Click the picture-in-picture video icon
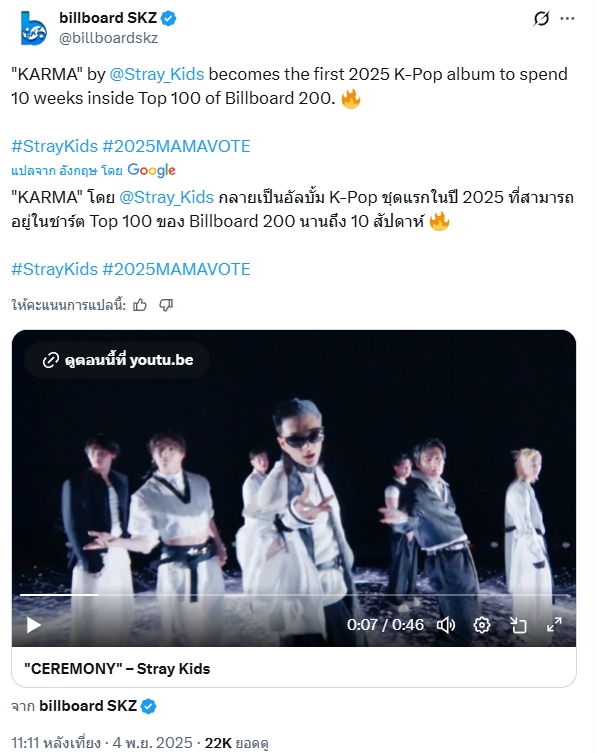Screen dimensions: 598x753 click(518, 625)
